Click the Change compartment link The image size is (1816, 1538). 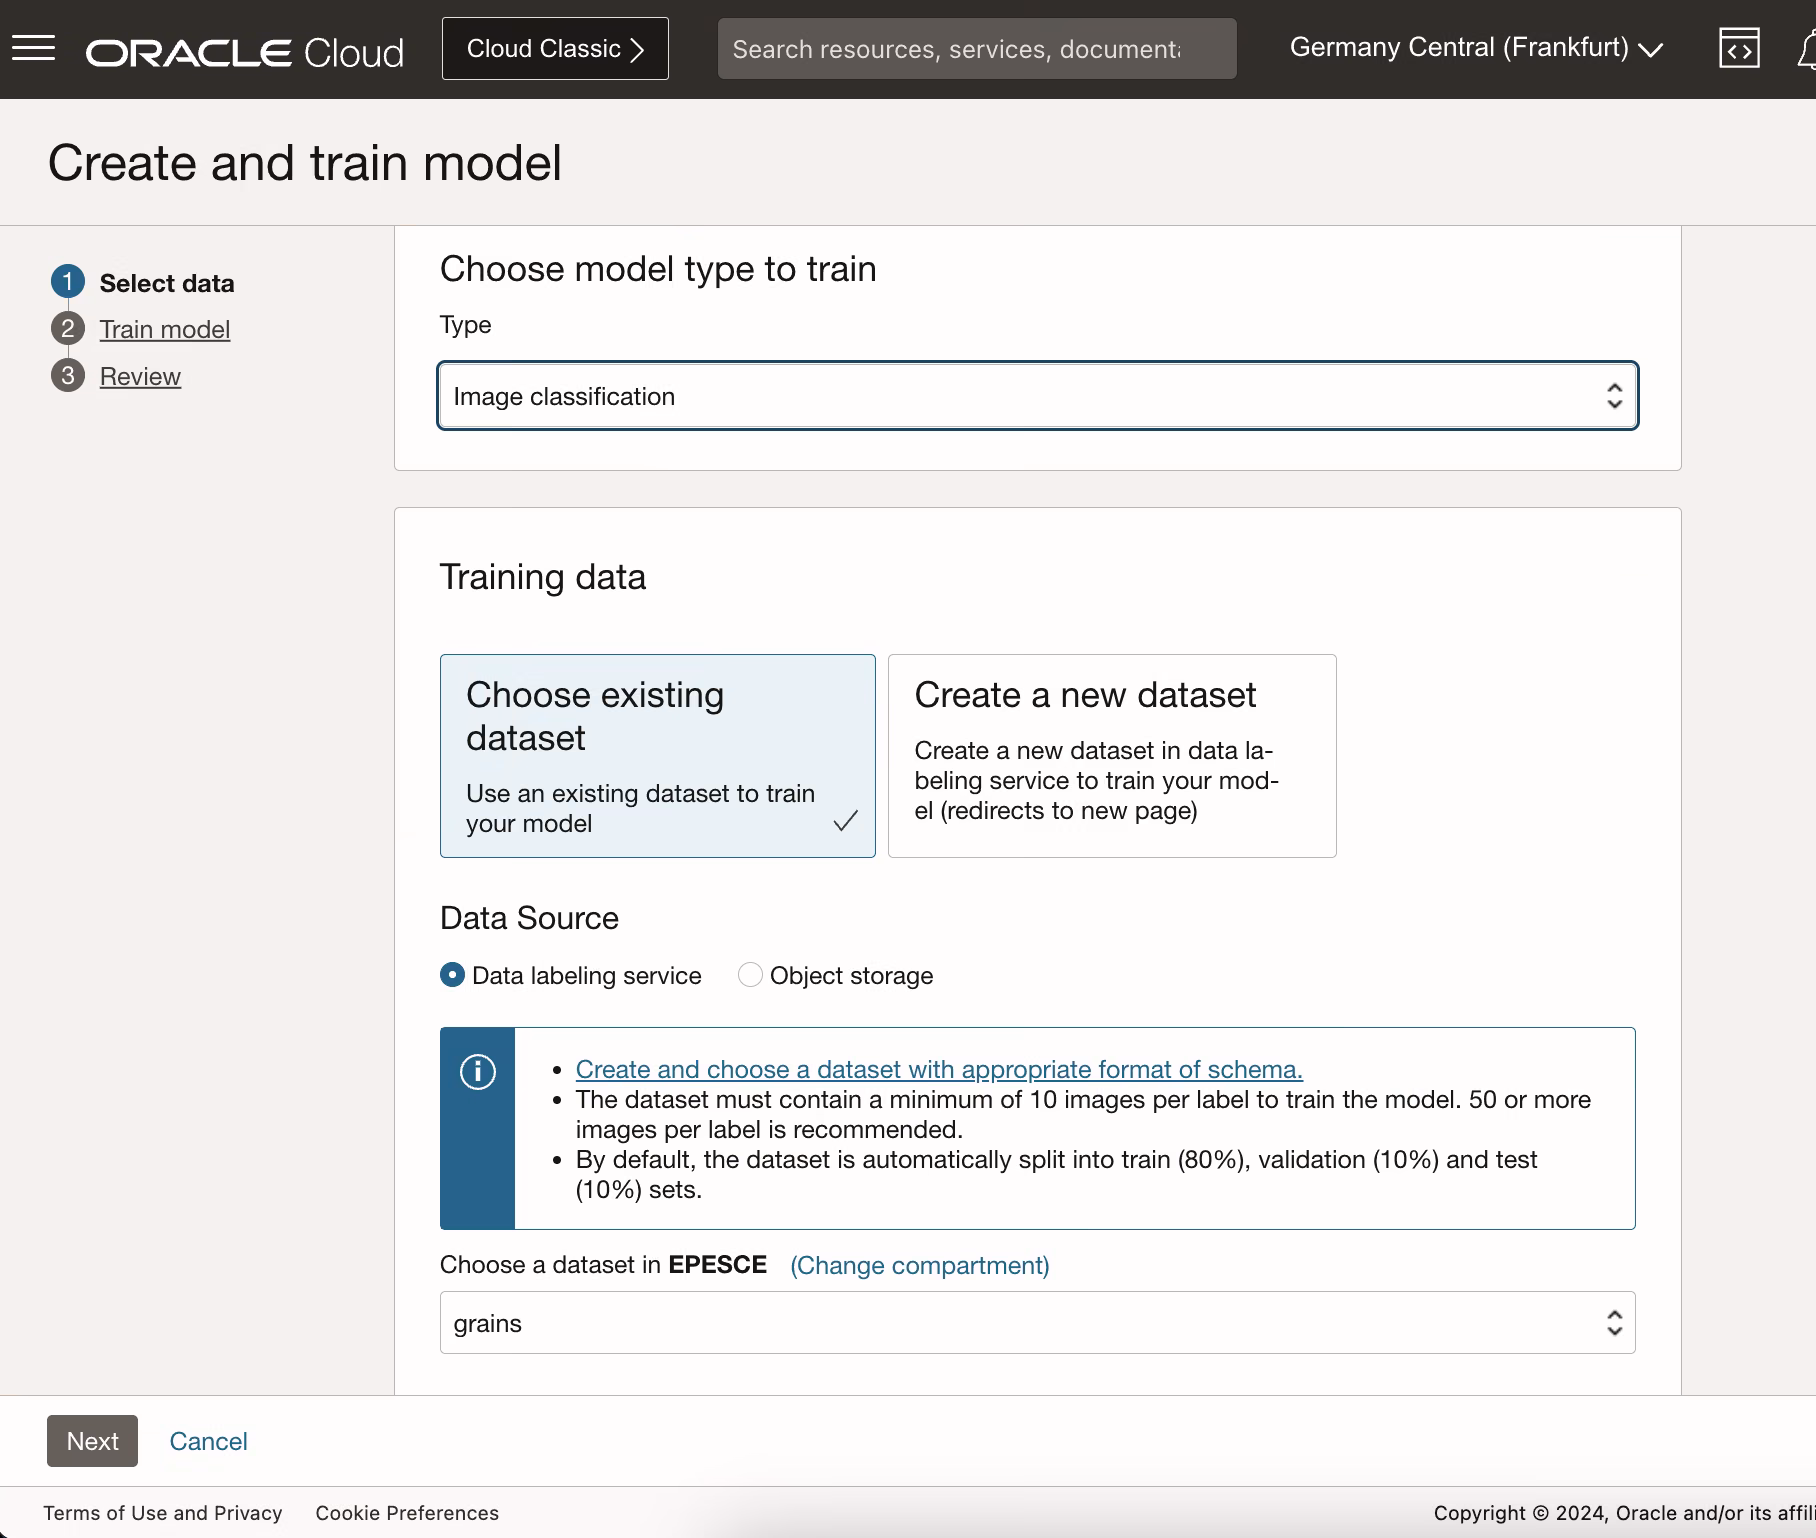(920, 1265)
